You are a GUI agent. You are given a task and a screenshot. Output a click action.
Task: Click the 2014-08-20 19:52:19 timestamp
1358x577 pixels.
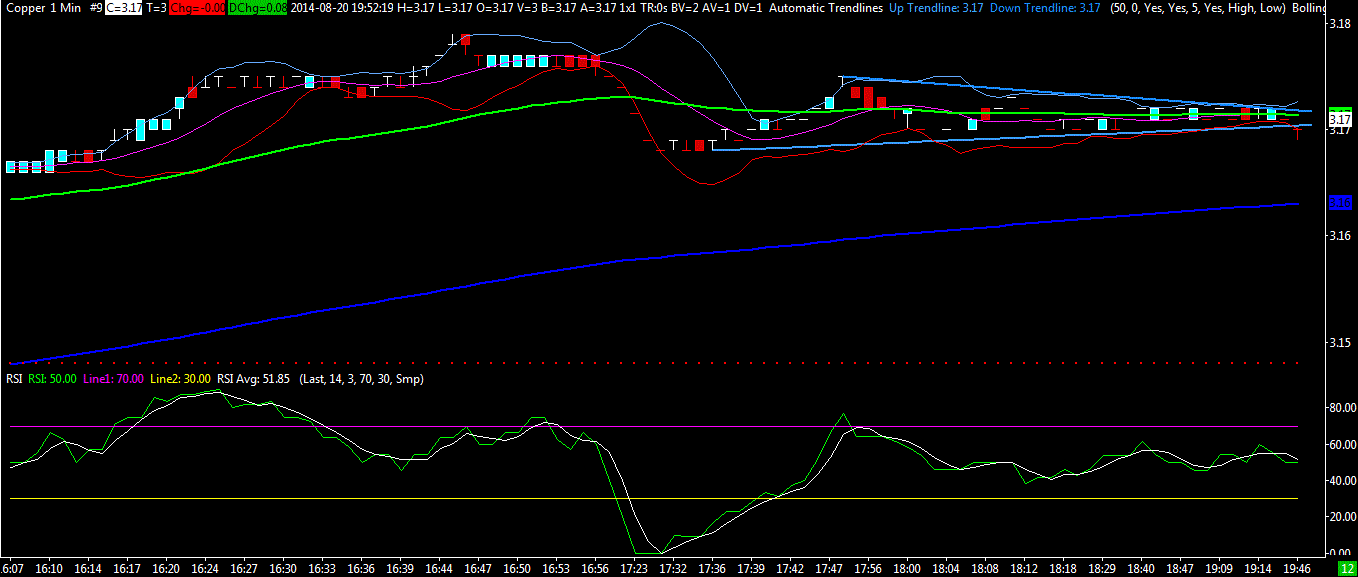(343, 7)
